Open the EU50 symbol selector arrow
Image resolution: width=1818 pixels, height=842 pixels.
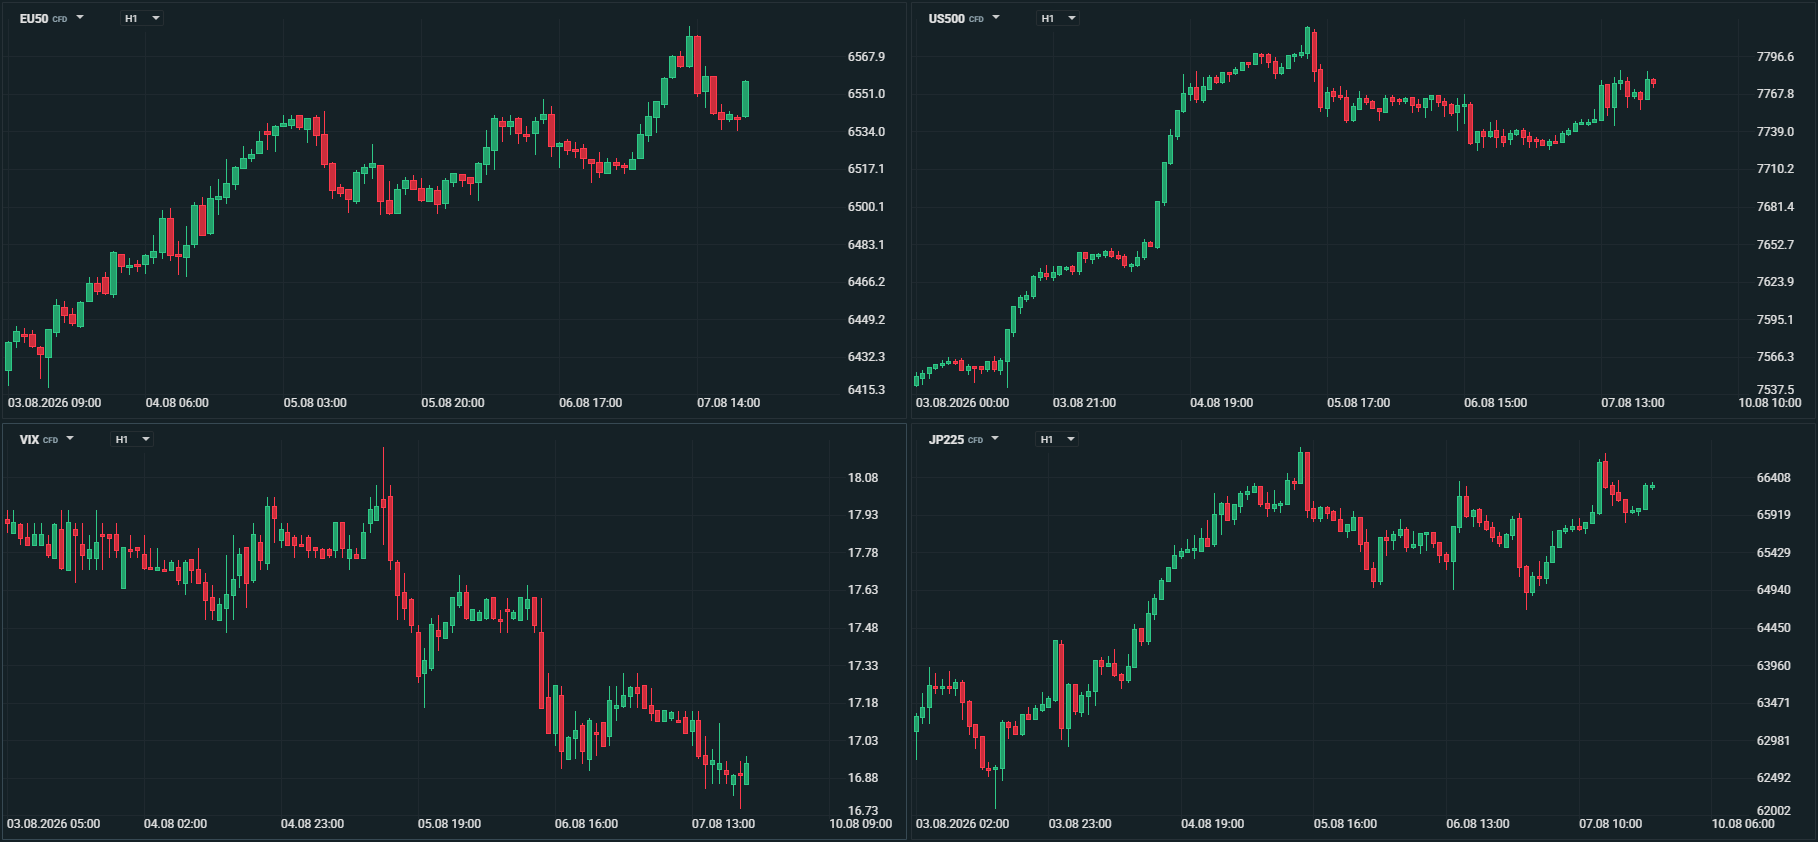coord(80,18)
